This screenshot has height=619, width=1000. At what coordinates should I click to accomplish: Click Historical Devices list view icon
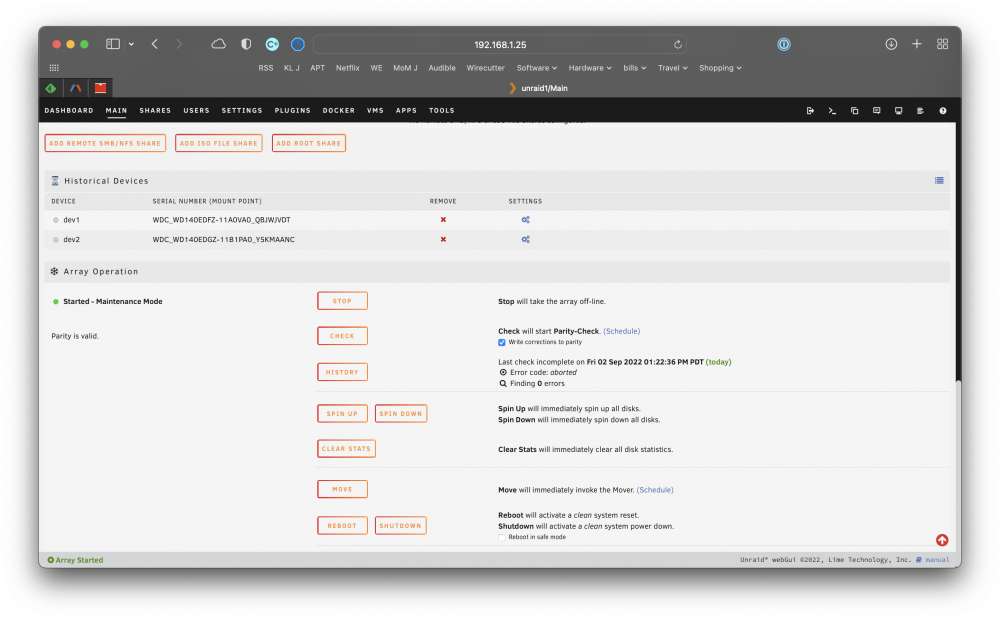(x=939, y=180)
